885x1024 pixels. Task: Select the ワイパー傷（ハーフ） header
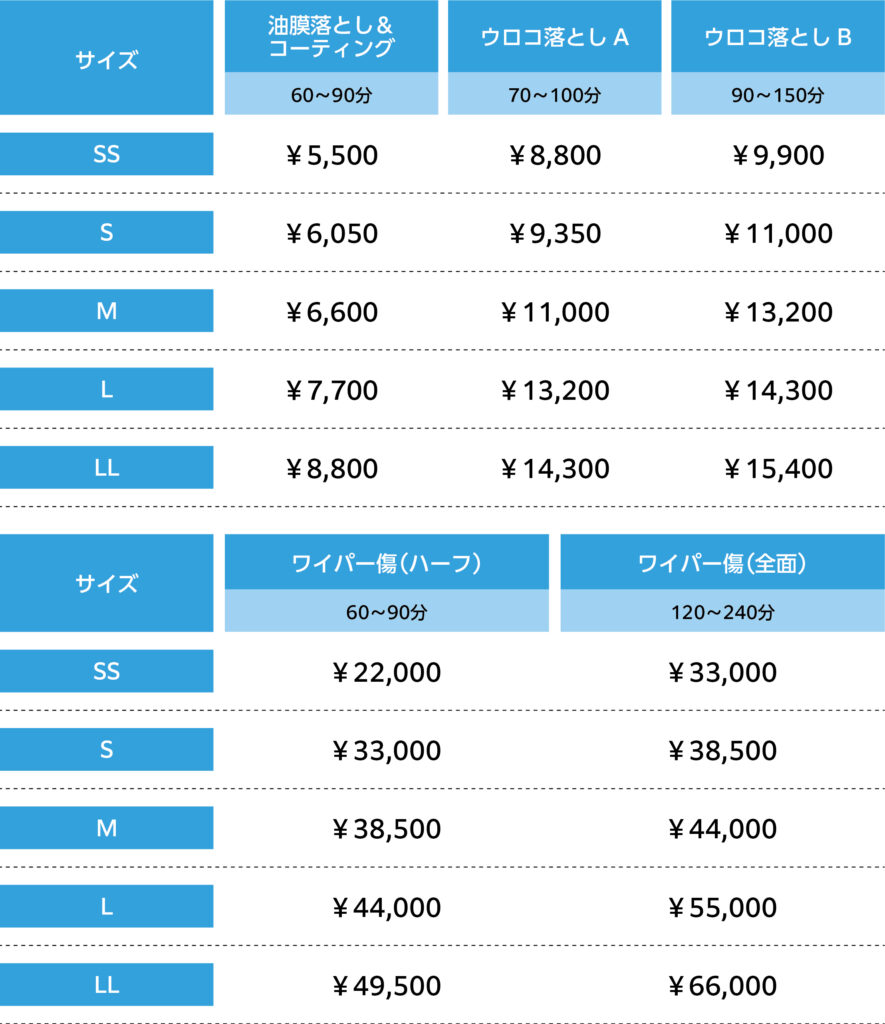(x=386, y=563)
